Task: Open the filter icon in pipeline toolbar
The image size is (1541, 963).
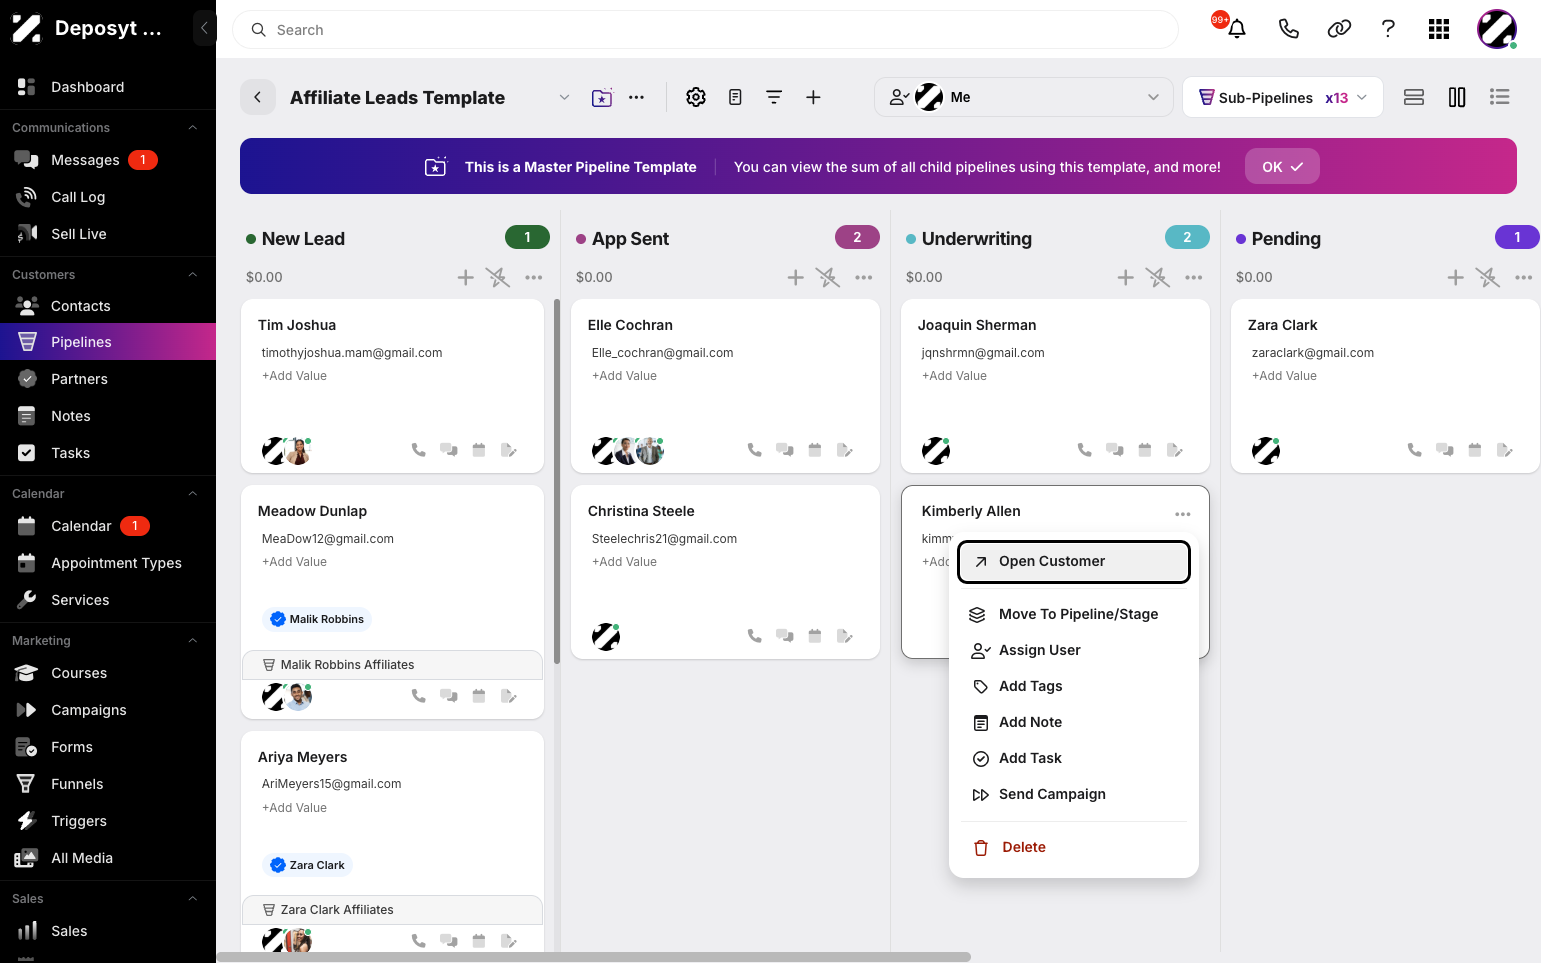Action: [774, 97]
